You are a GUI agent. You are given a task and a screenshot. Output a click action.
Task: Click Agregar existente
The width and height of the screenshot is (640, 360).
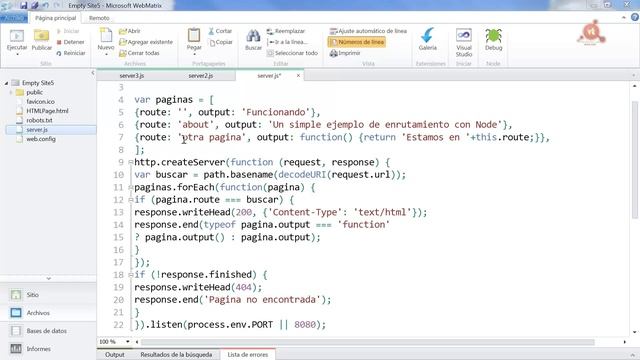click(146, 42)
